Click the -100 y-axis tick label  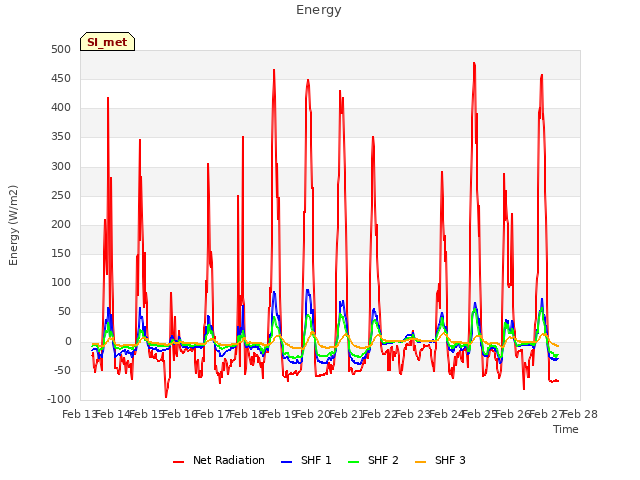[59, 399]
